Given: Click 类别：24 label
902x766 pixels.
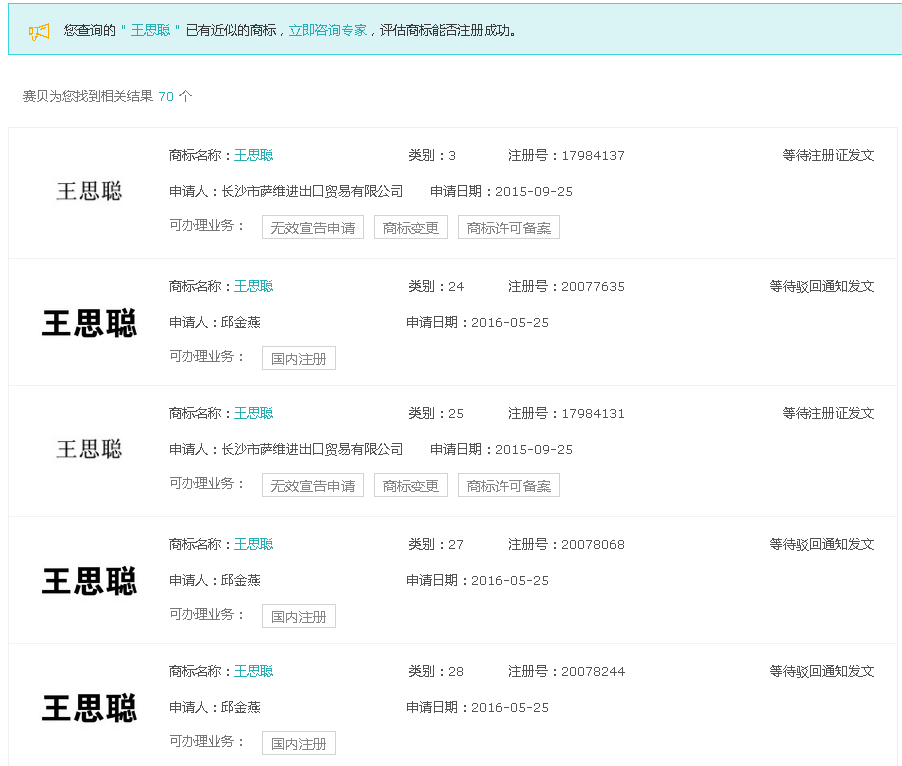Looking at the screenshot, I should (436, 286).
